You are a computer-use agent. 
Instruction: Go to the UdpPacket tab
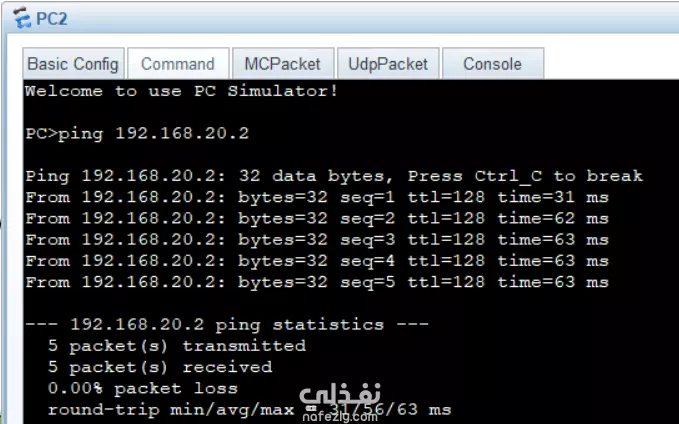388,64
